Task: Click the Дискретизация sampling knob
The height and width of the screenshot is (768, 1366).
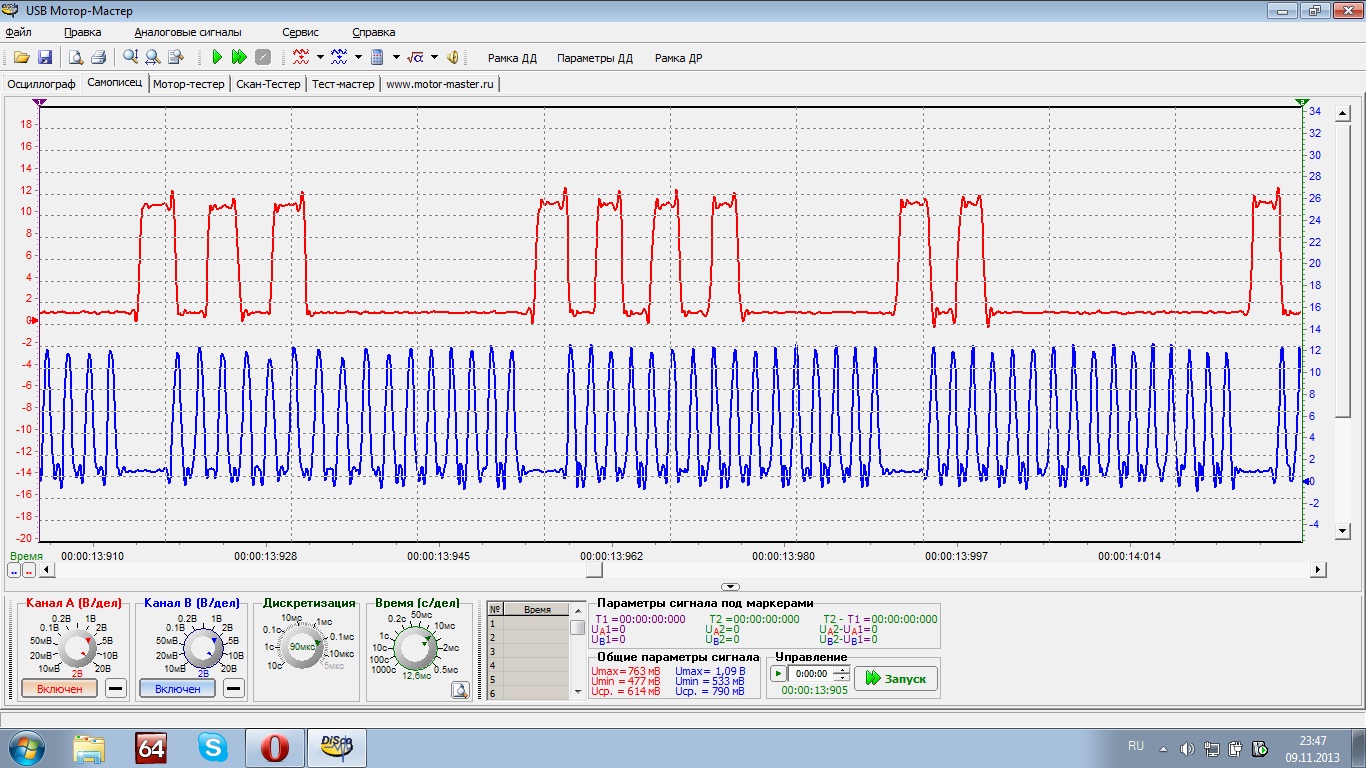Action: click(x=302, y=648)
